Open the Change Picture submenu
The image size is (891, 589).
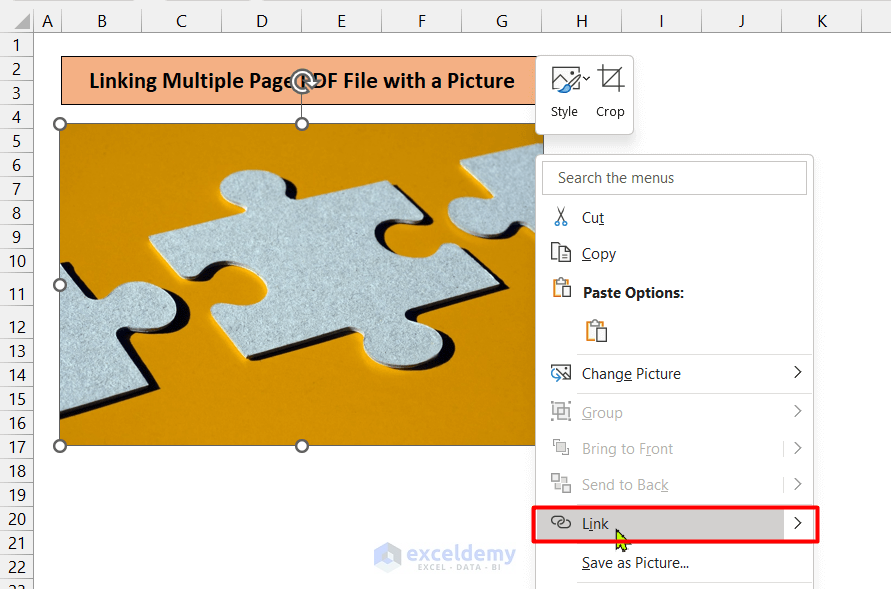pos(675,374)
